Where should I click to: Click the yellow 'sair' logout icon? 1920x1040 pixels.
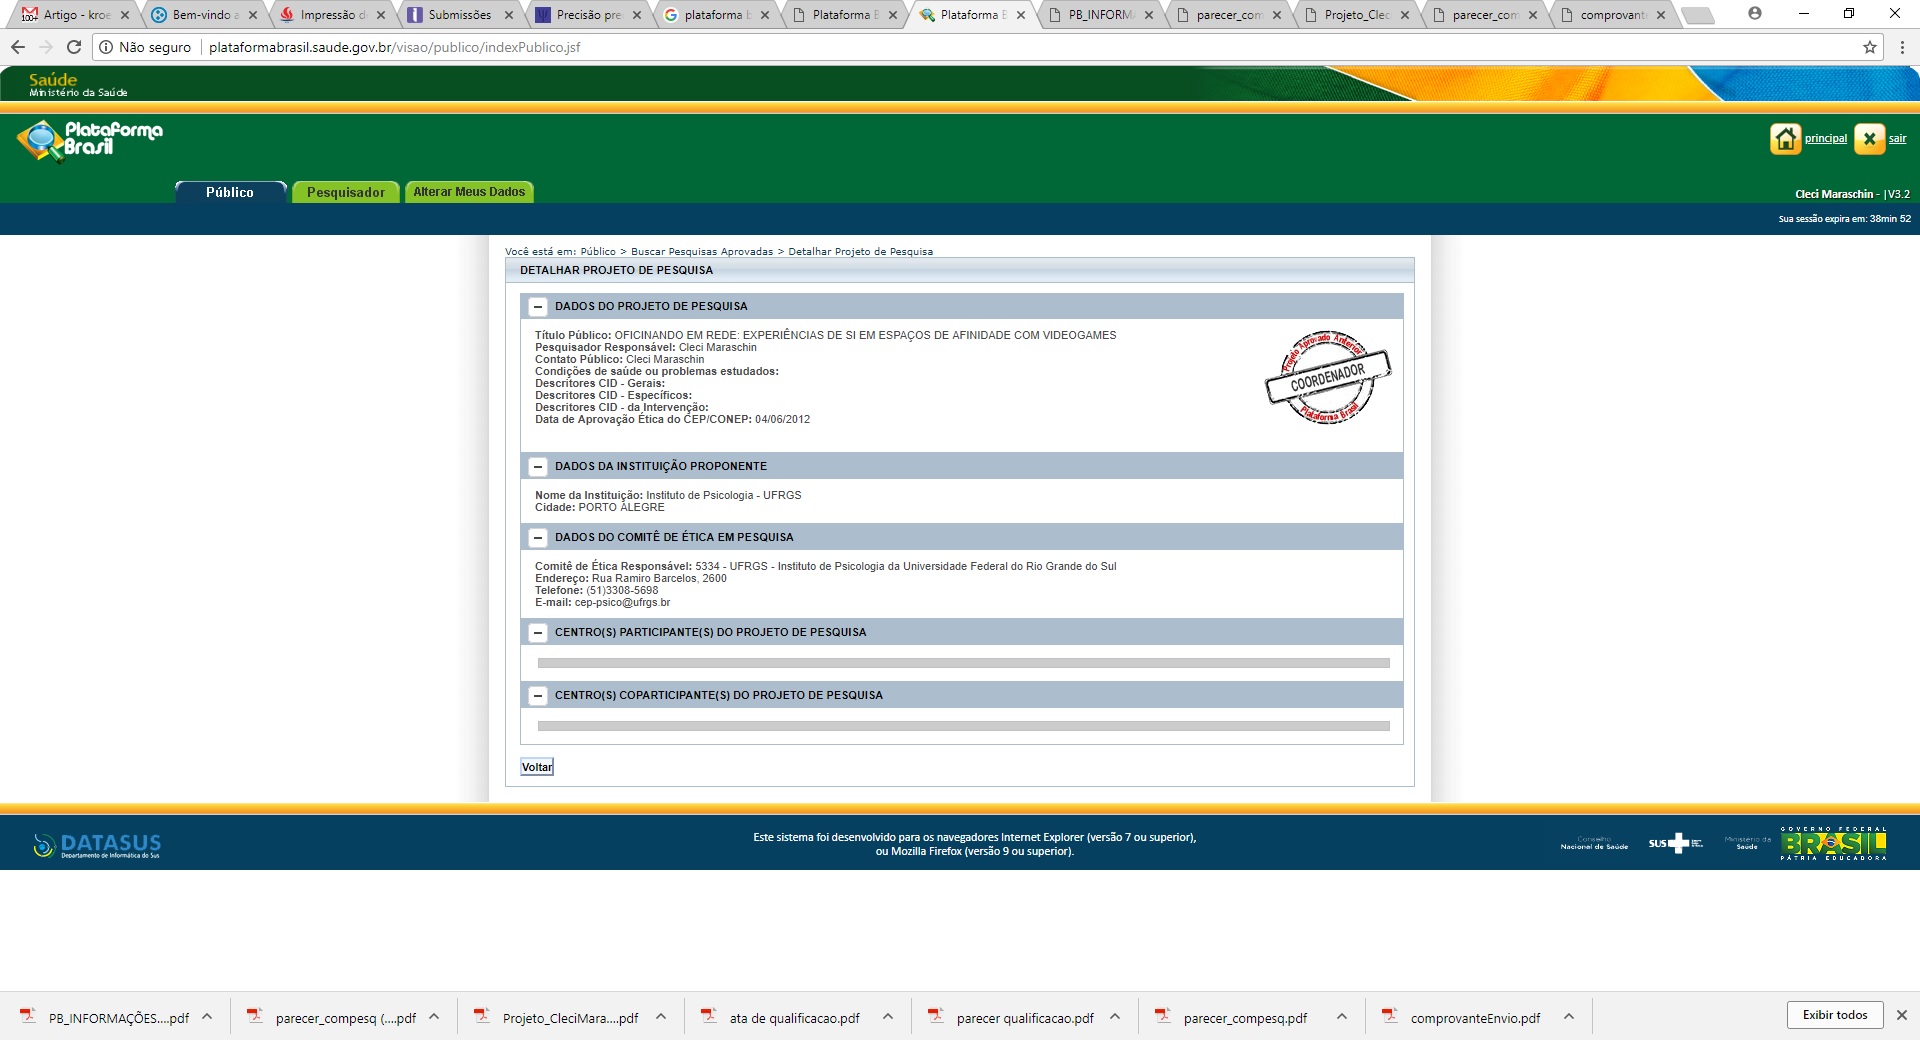(x=1869, y=139)
